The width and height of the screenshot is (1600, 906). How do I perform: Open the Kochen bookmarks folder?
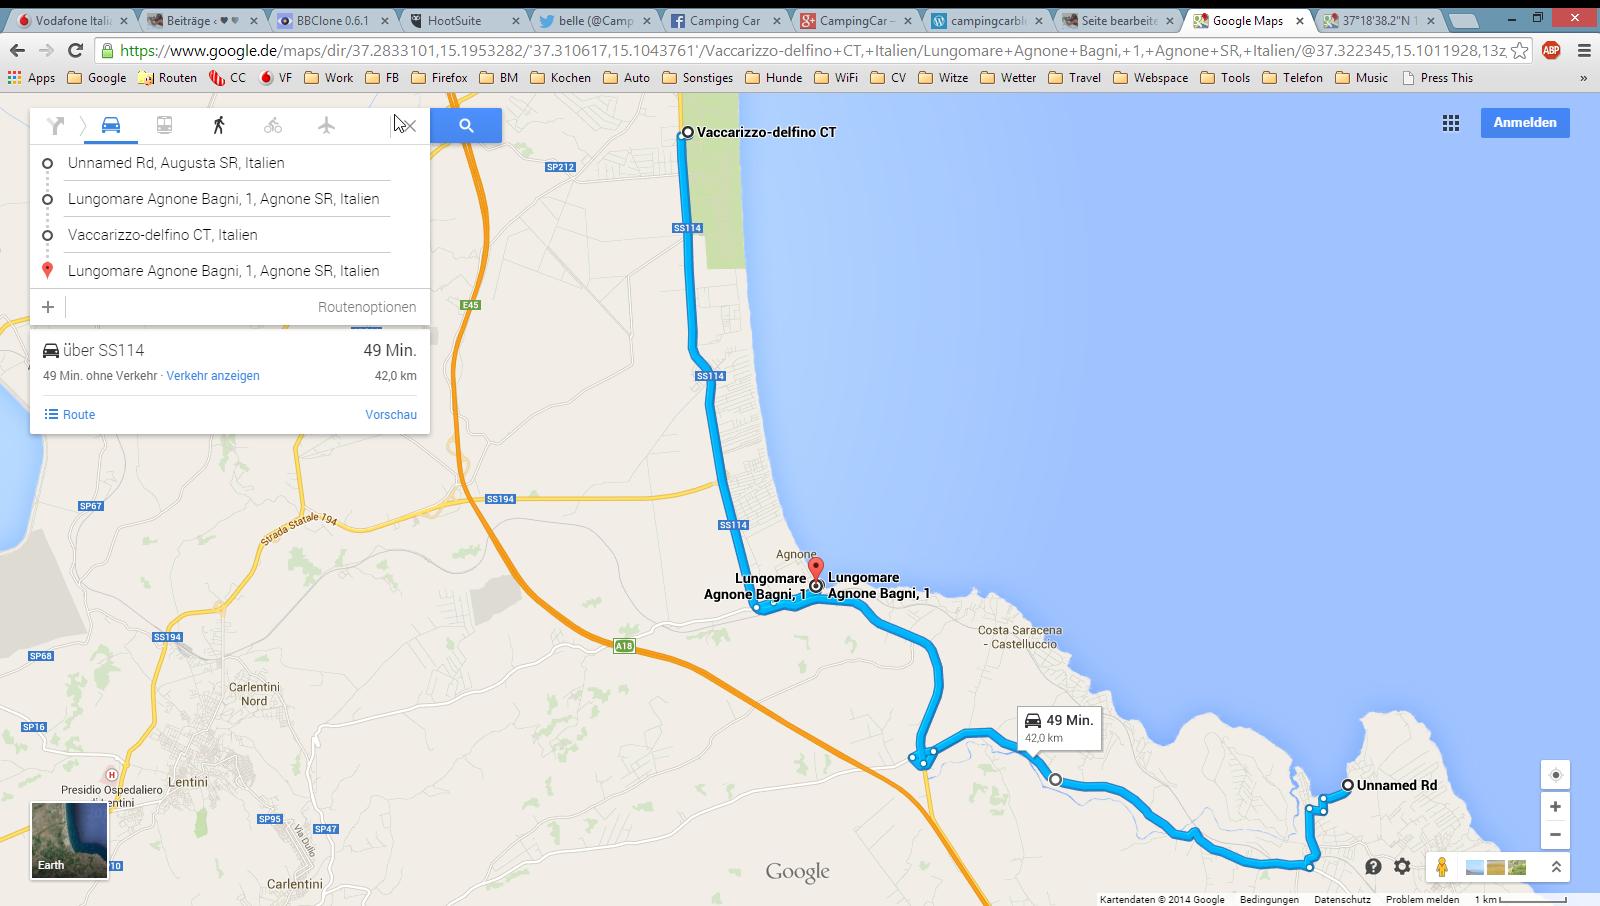[560, 78]
